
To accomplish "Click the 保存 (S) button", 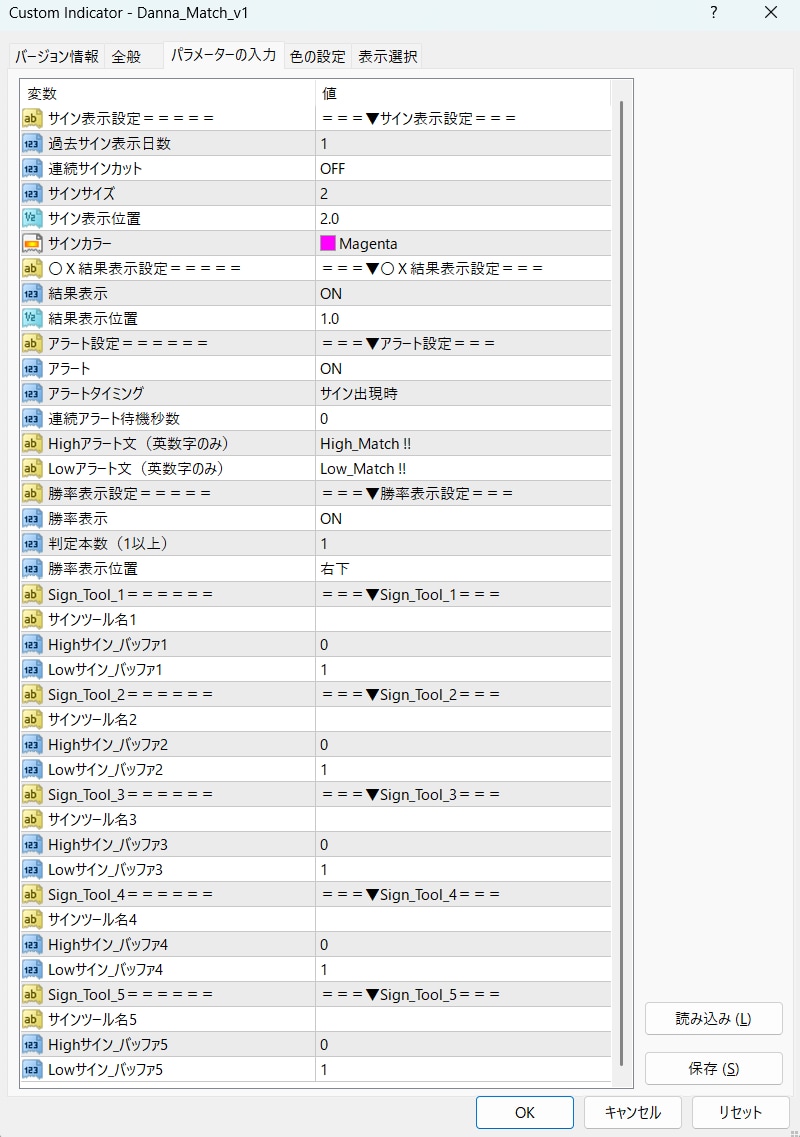I will [714, 1069].
